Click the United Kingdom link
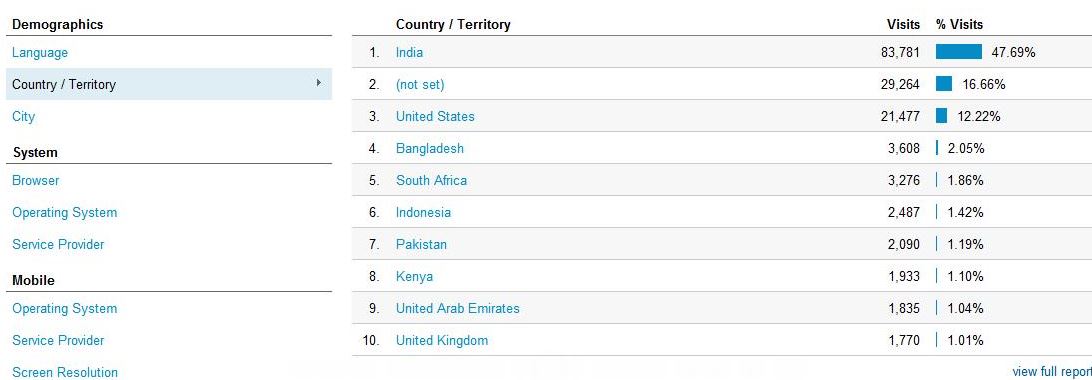The height and width of the screenshot is (380, 1092). (442, 341)
